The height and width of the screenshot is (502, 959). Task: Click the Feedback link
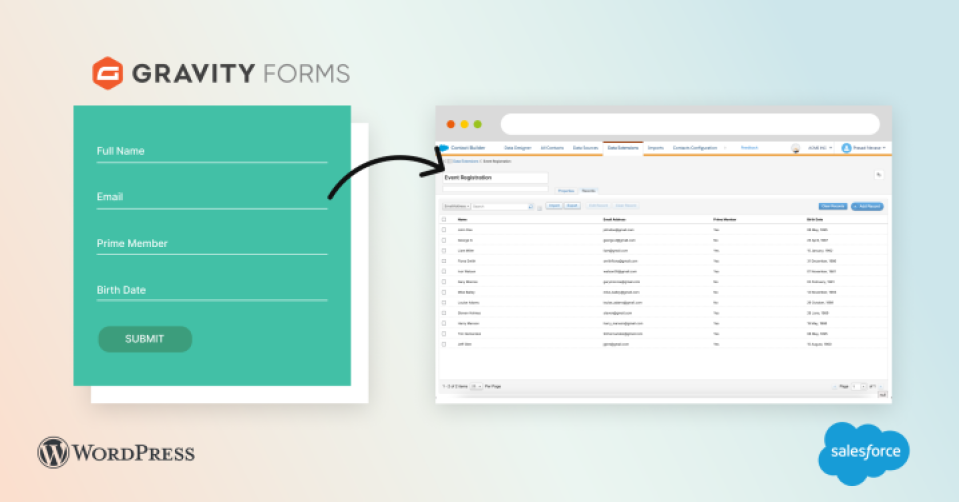pos(749,148)
